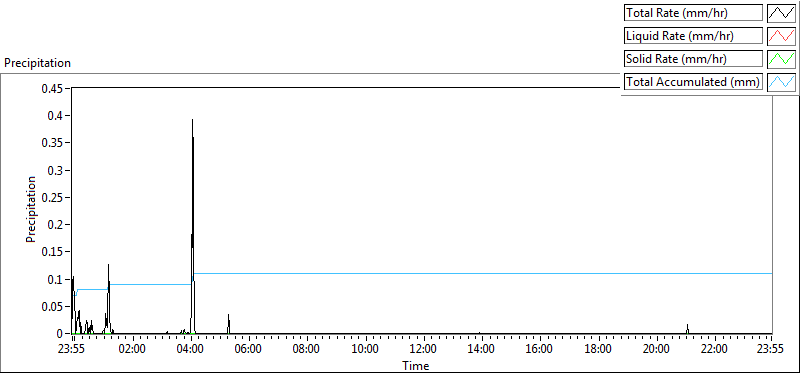The width and height of the screenshot is (800, 373).
Task: Select the Total Rate (mm/hr) legend label
Action: pos(693,13)
